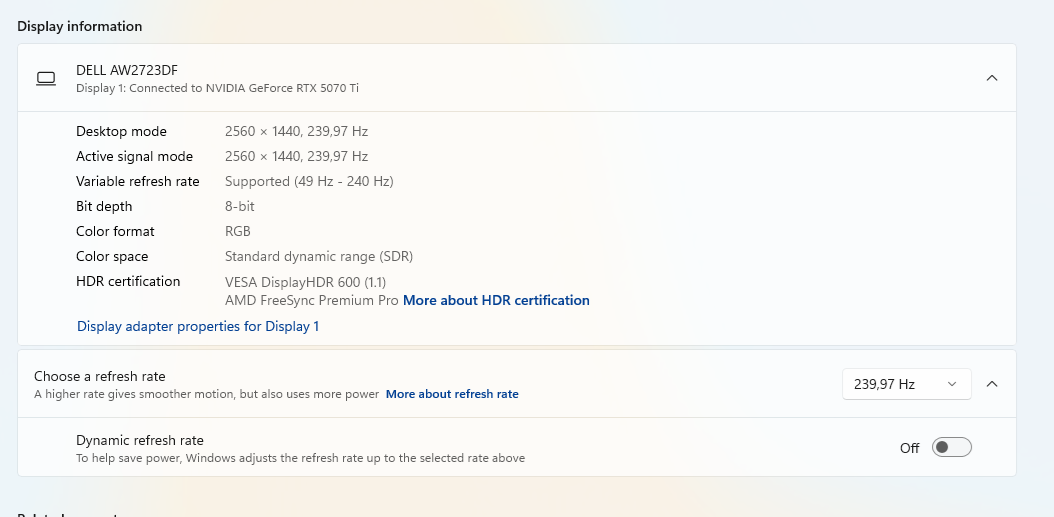Click the Display information heading
This screenshot has height=517, width=1054.
click(x=80, y=26)
